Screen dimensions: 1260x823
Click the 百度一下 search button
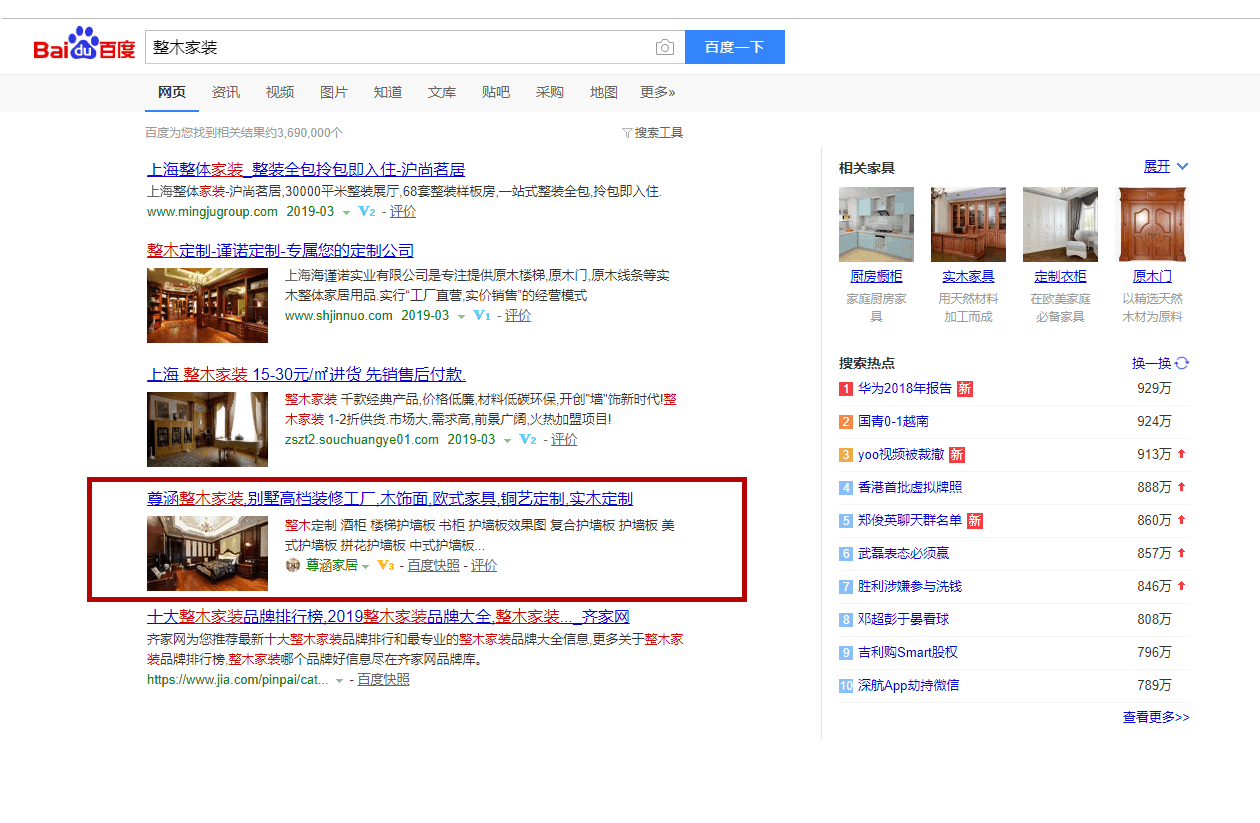click(735, 47)
